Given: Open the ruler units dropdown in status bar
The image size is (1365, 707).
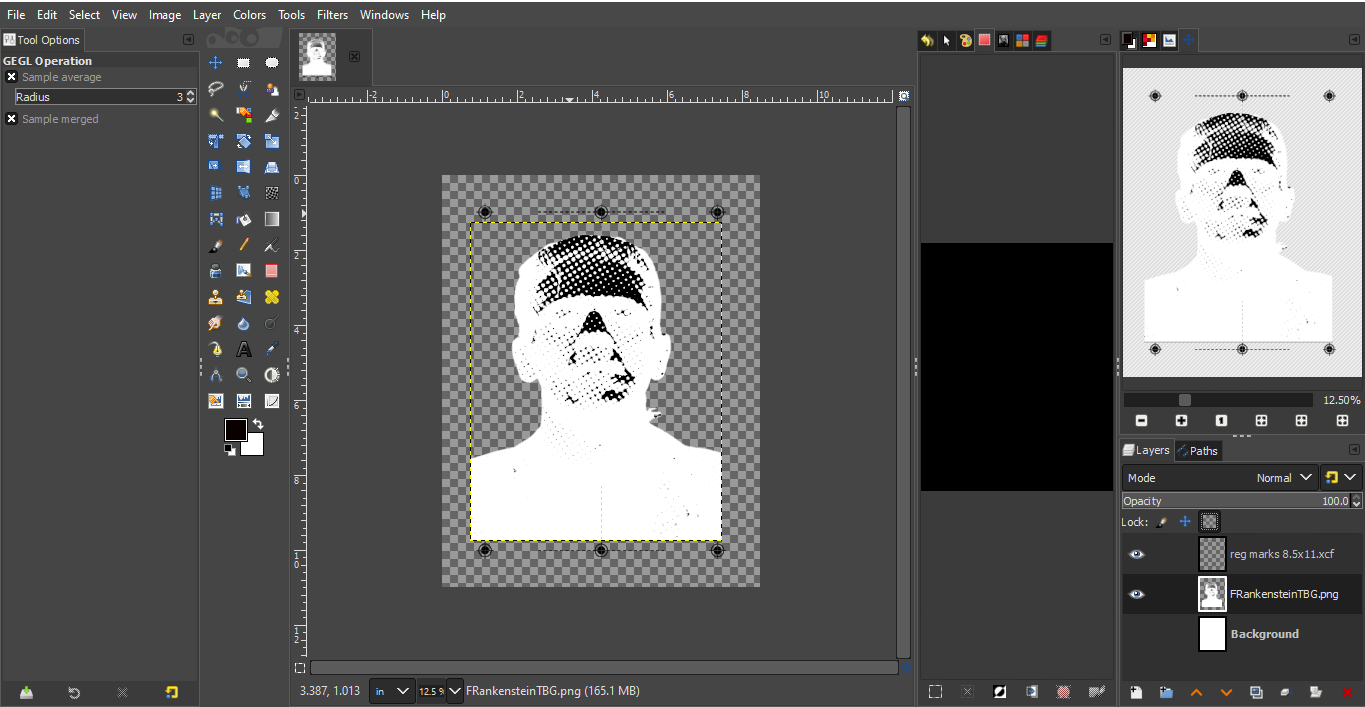Looking at the screenshot, I should (x=392, y=691).
